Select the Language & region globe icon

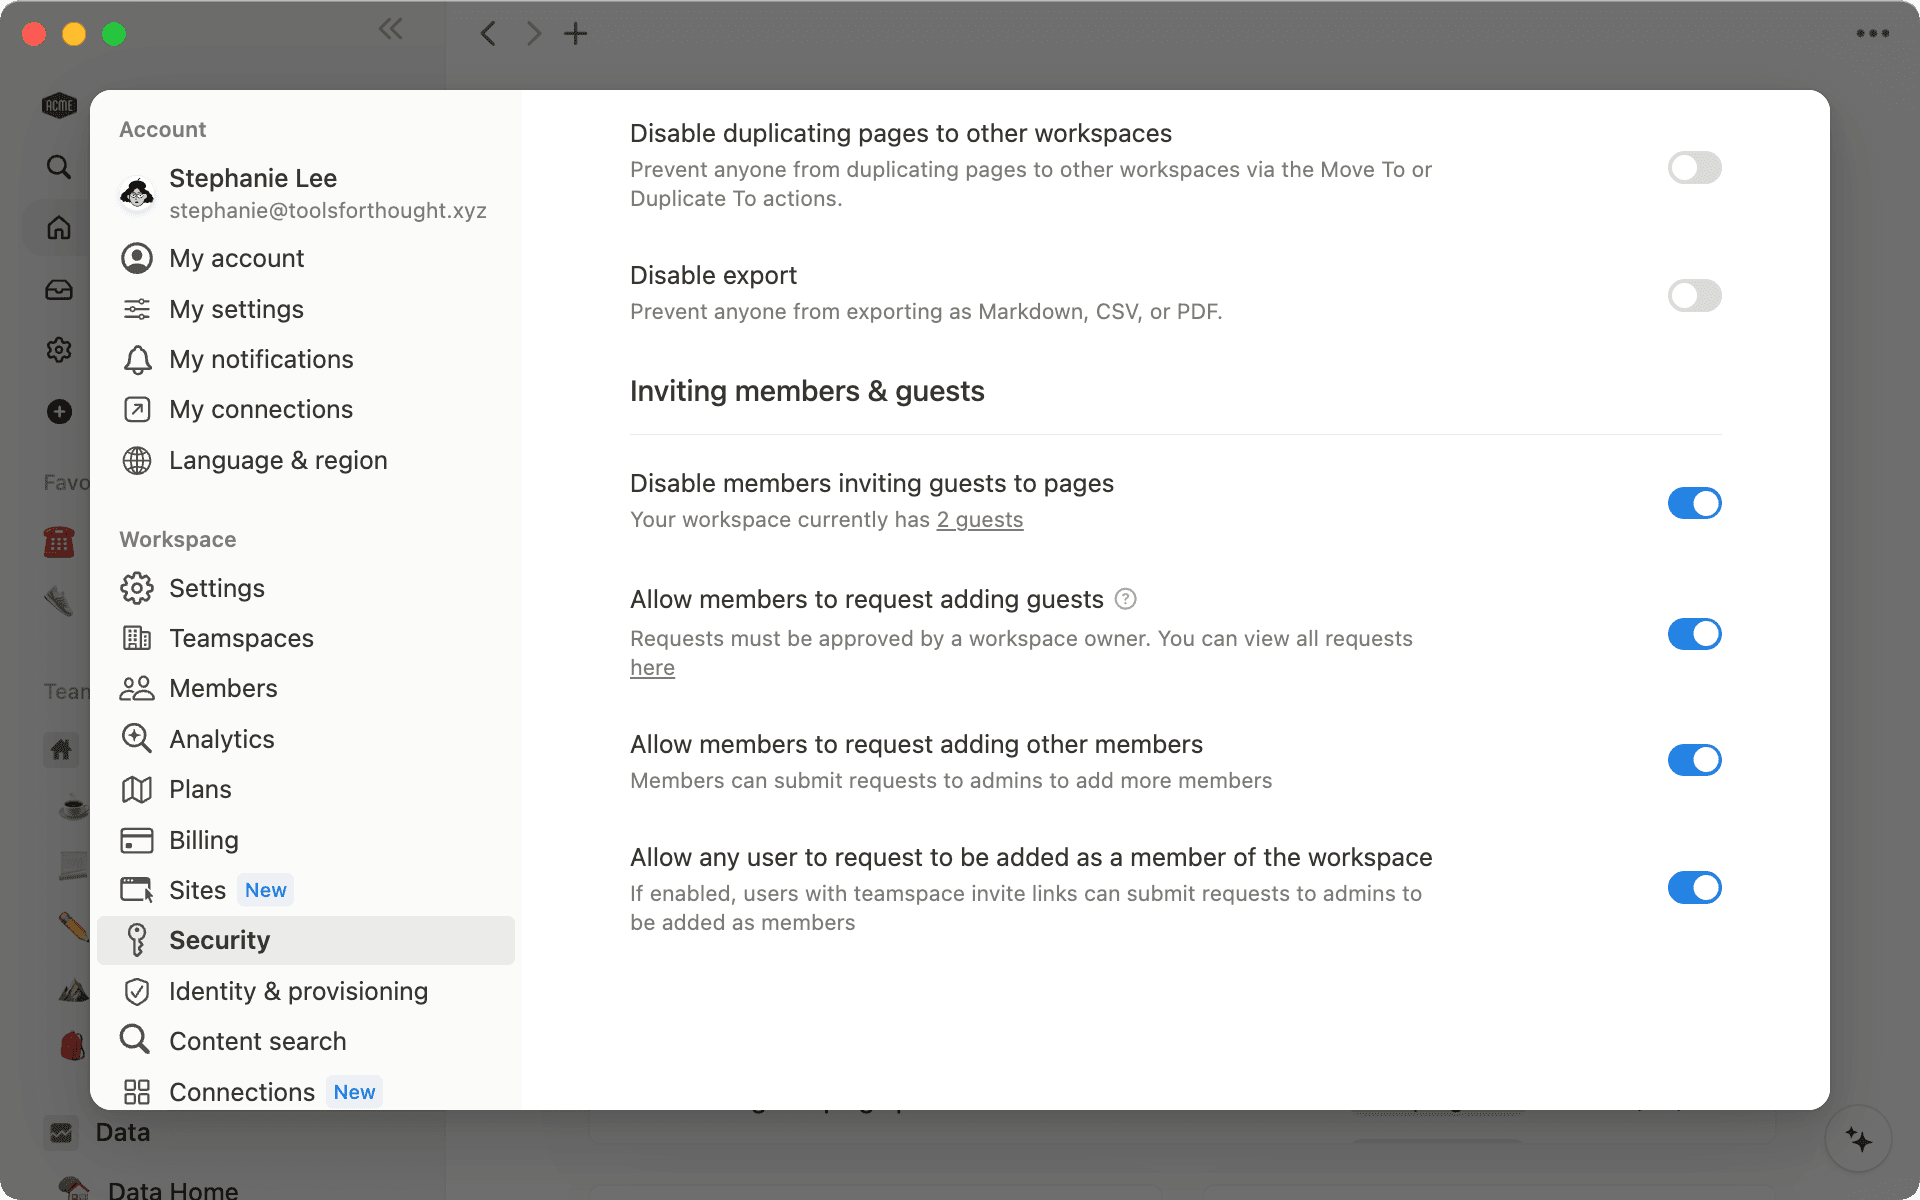coord(137,460)
